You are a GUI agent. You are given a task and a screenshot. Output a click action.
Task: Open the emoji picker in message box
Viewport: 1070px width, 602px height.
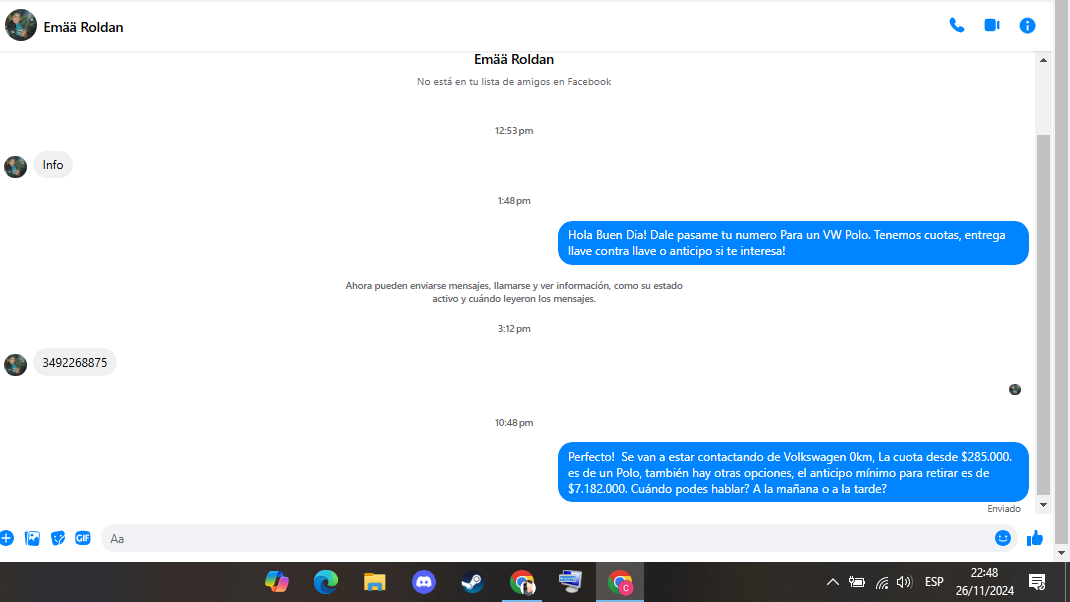[x=1002, y=538]
